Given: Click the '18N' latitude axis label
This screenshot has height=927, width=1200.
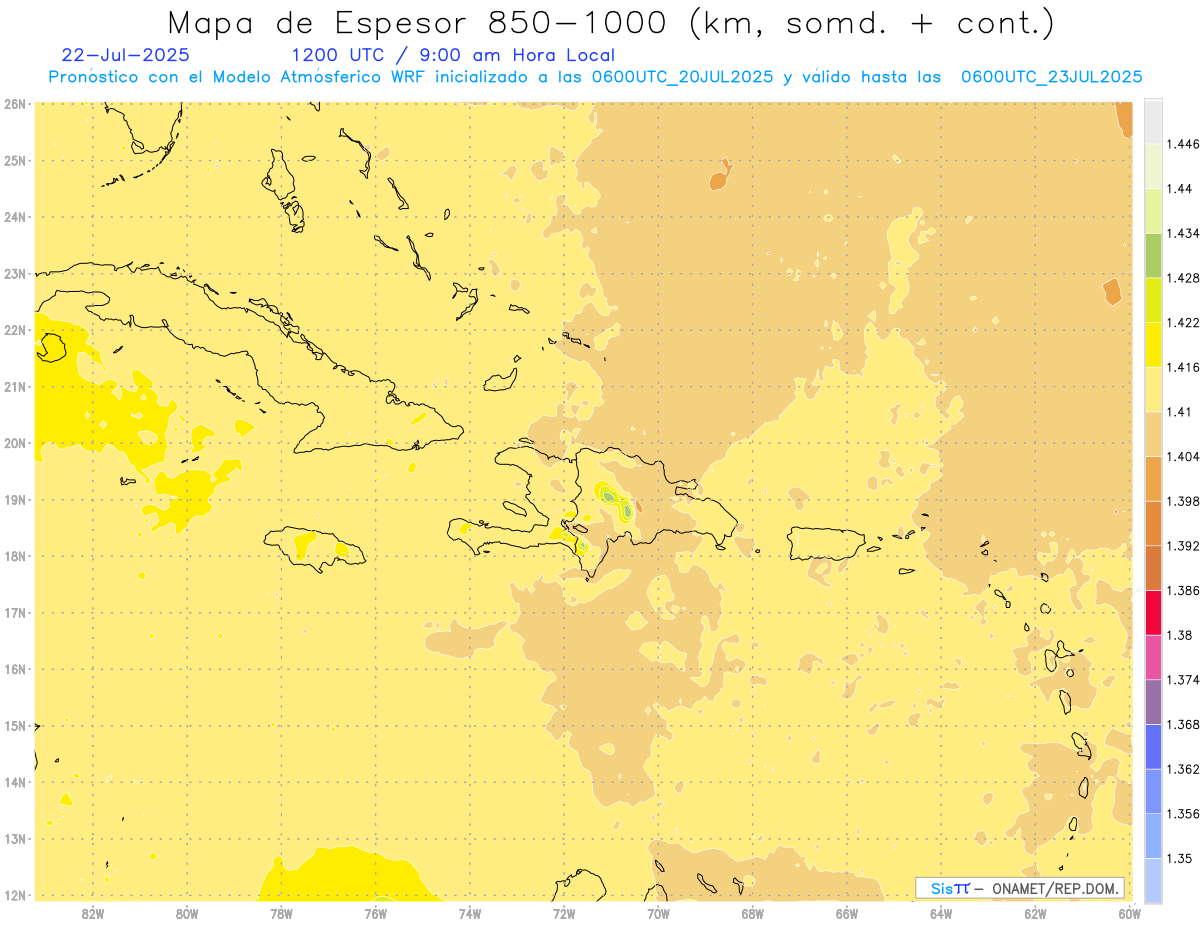Looking at the screenshot, I should coord(14,556).
